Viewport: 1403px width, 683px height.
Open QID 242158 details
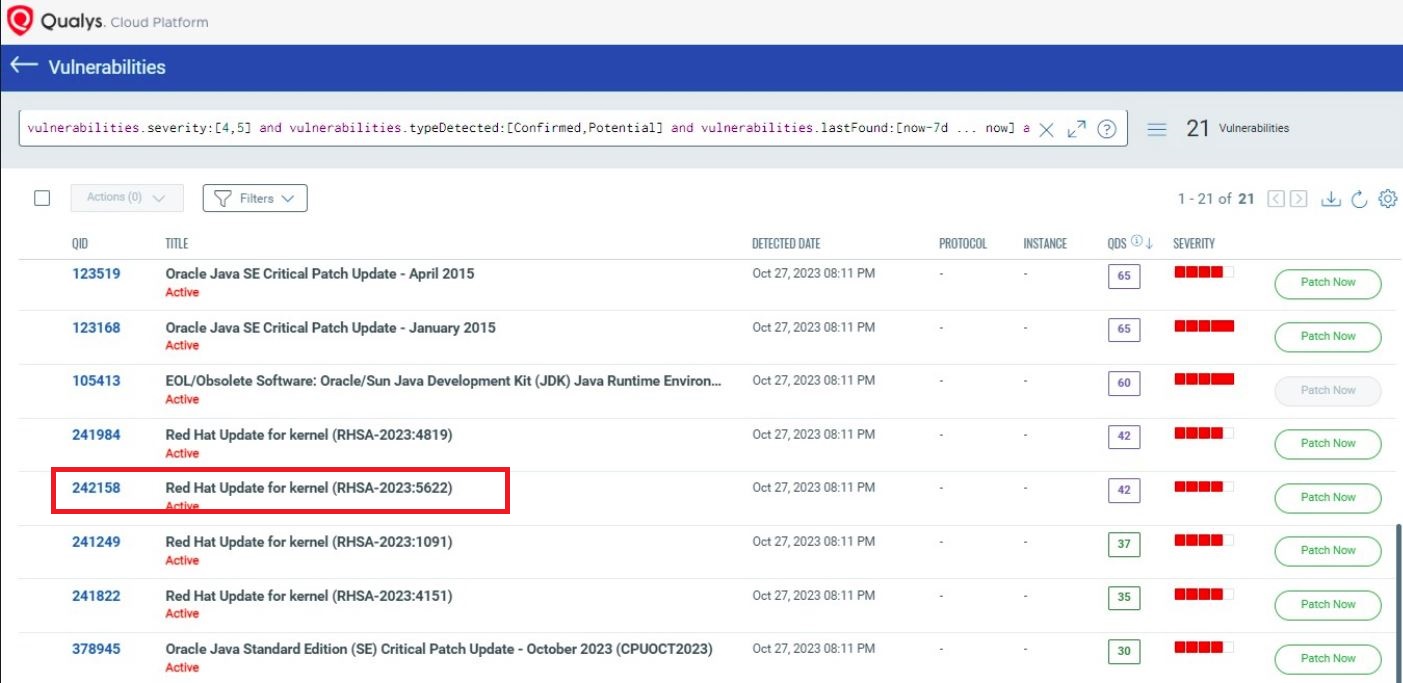click(96, 488)
